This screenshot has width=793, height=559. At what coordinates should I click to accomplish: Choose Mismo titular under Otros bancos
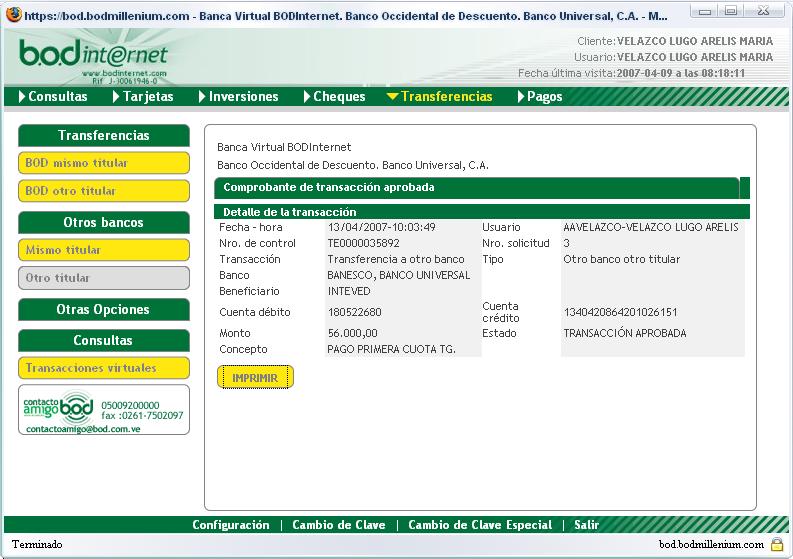(x=104, y=250)
